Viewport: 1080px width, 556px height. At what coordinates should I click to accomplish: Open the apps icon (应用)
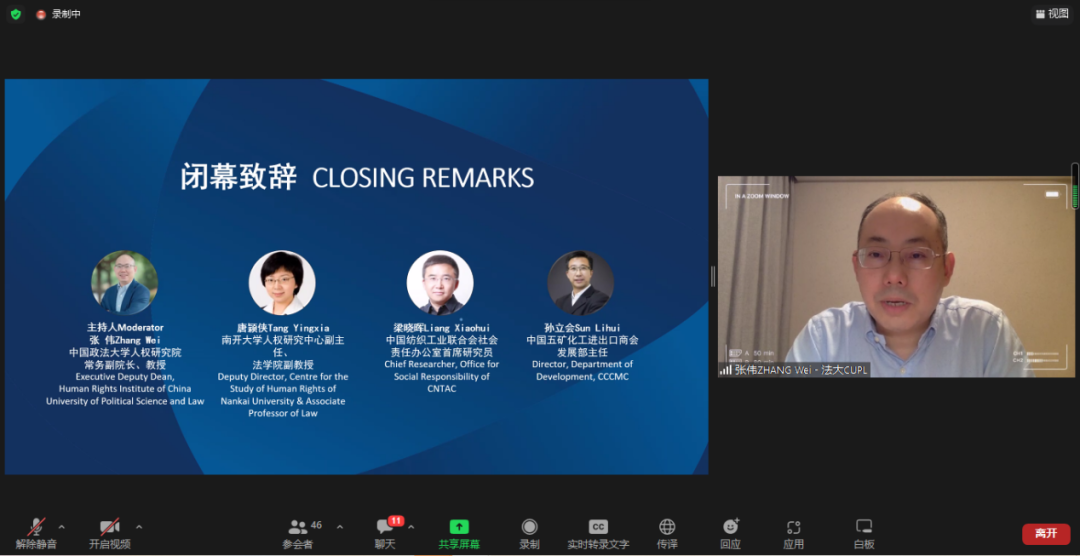pos(794,527)
